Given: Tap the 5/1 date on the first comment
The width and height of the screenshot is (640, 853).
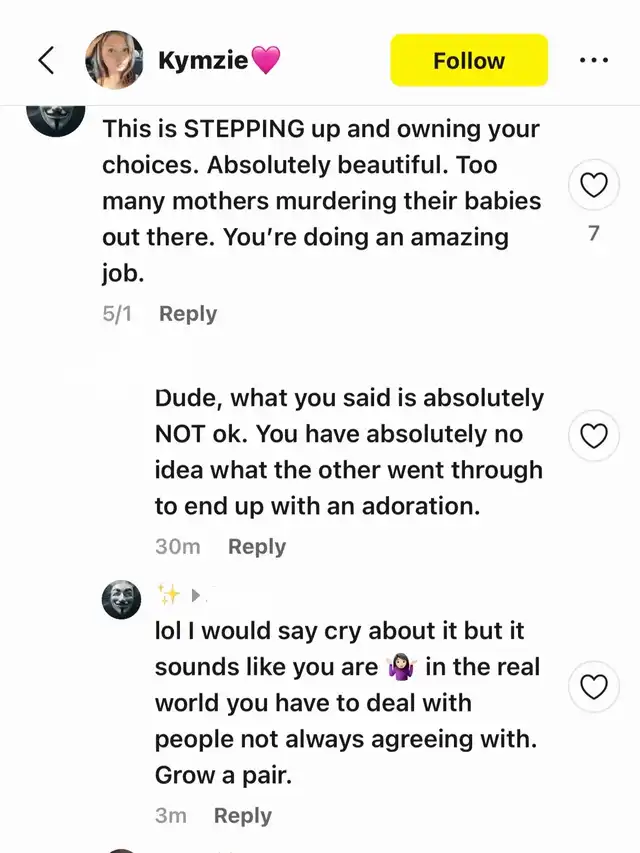Looking at the screenshot, I should [117, 313].
